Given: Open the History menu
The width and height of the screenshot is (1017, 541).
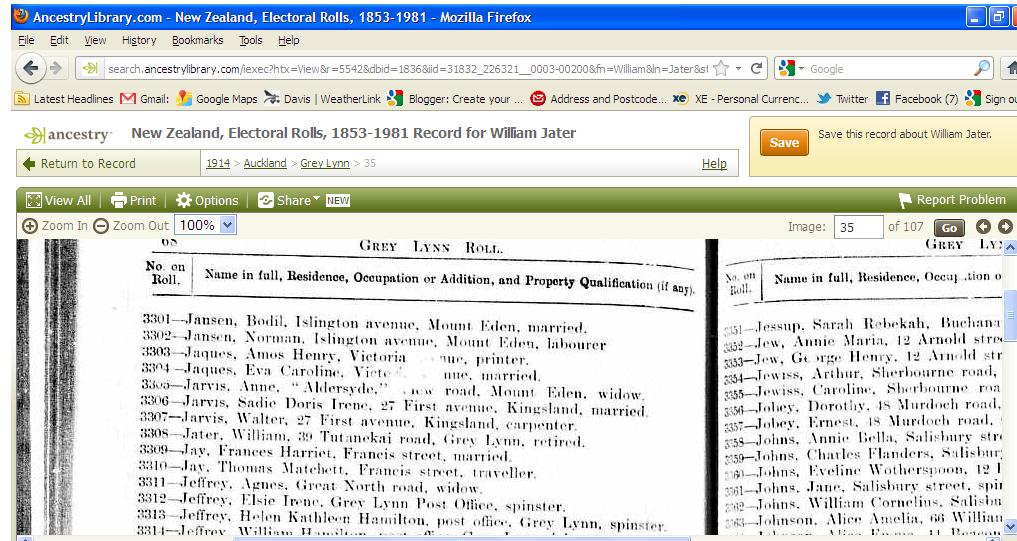Looking at the screenshot, I should (x=139, y=40).
